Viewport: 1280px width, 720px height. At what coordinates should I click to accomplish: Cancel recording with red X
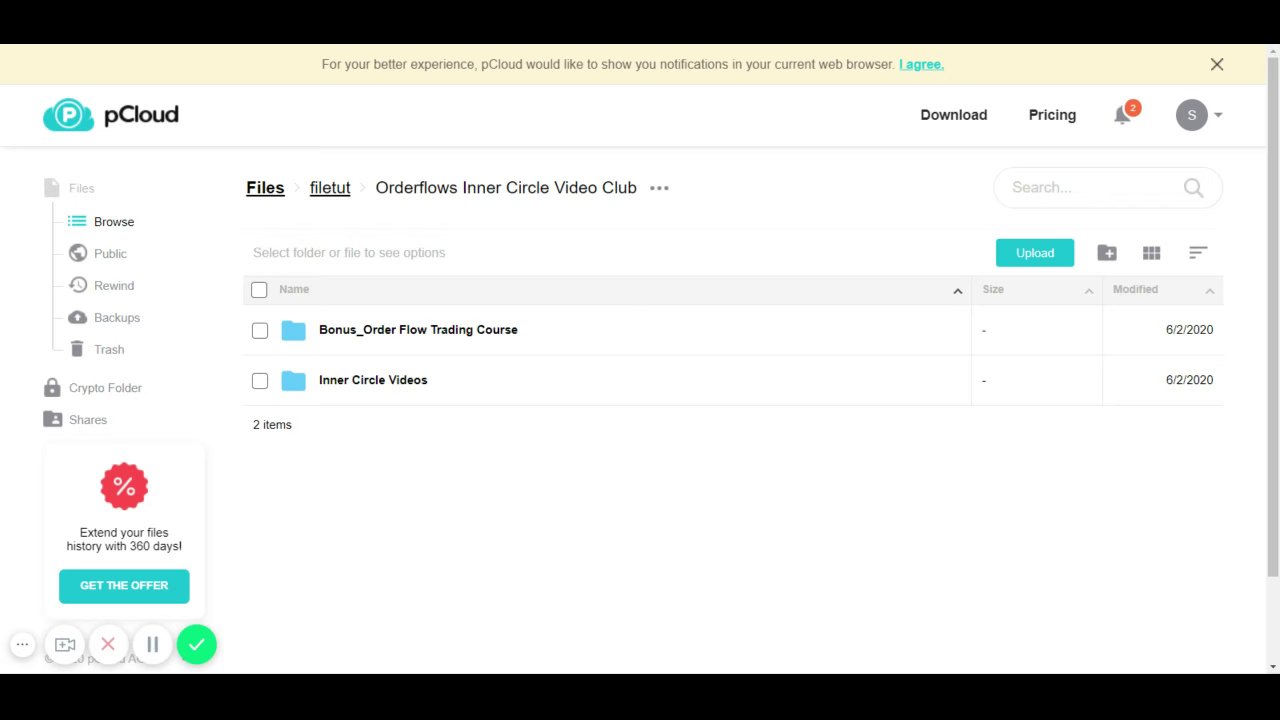click(x=108, y=645)
